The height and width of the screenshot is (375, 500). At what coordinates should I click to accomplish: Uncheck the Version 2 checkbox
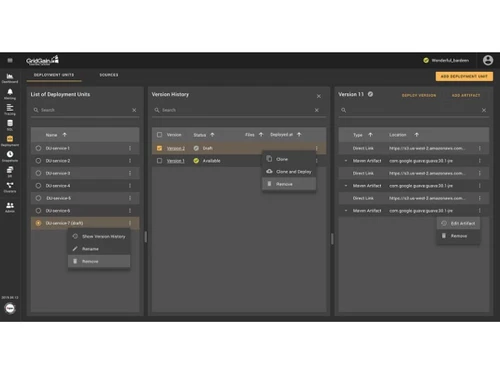(x=159, y=148)
